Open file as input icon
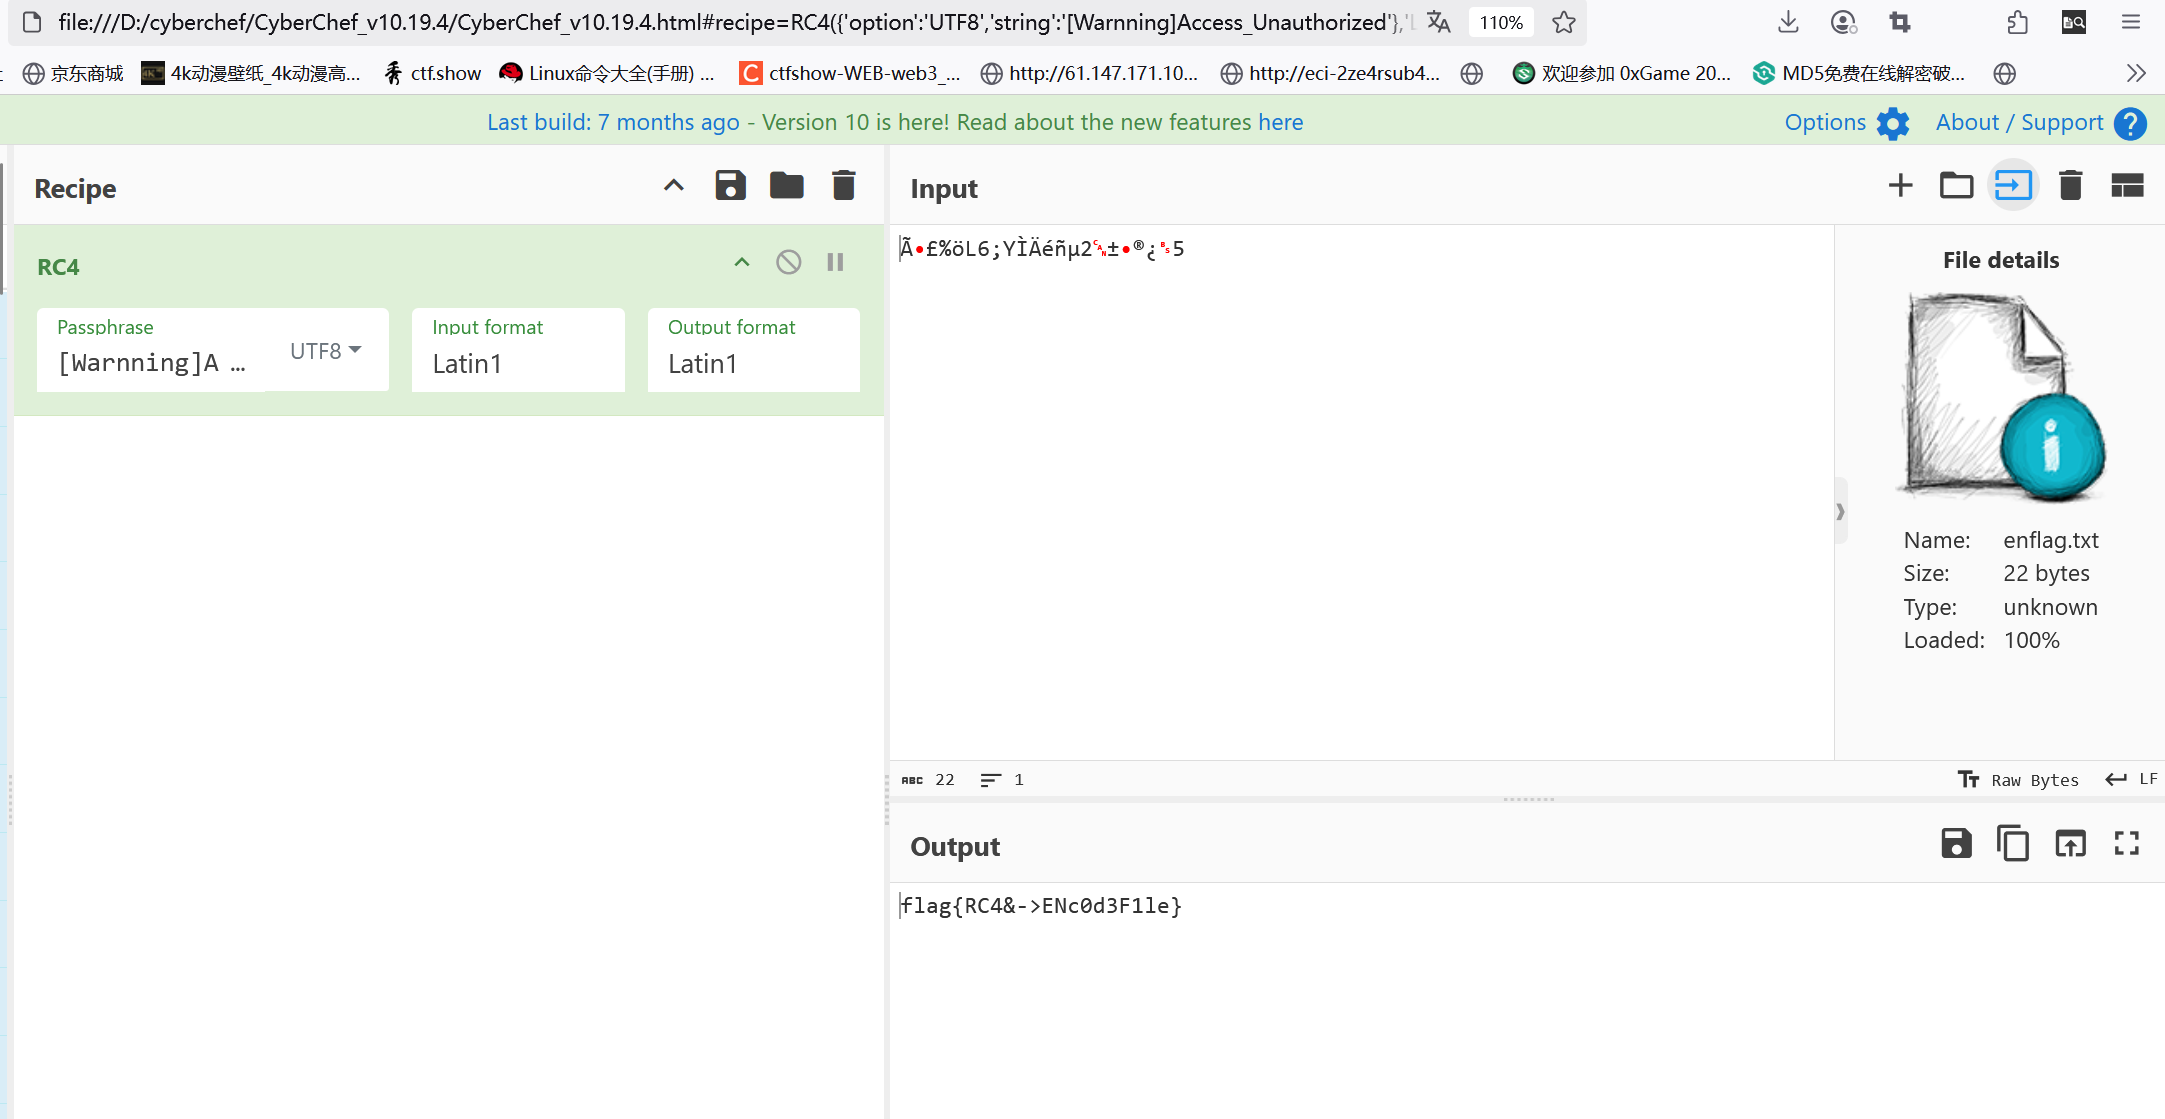This screenshot has width=2165, height=1119. 2013,186
